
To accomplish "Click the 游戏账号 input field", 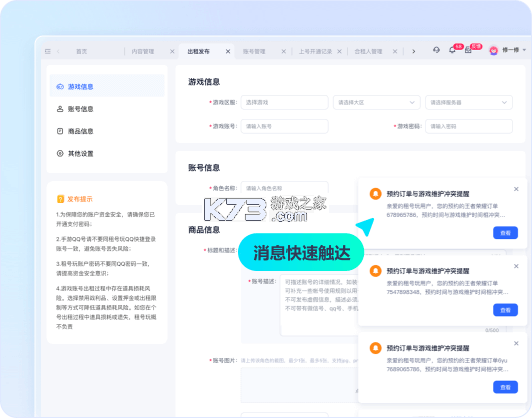I will [x=284, y=126].
